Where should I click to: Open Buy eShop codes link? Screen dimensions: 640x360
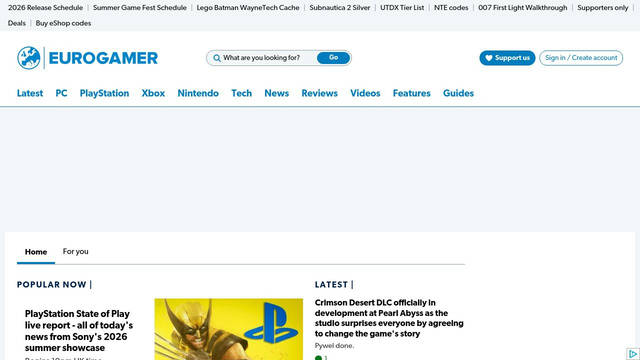[63, 23]
